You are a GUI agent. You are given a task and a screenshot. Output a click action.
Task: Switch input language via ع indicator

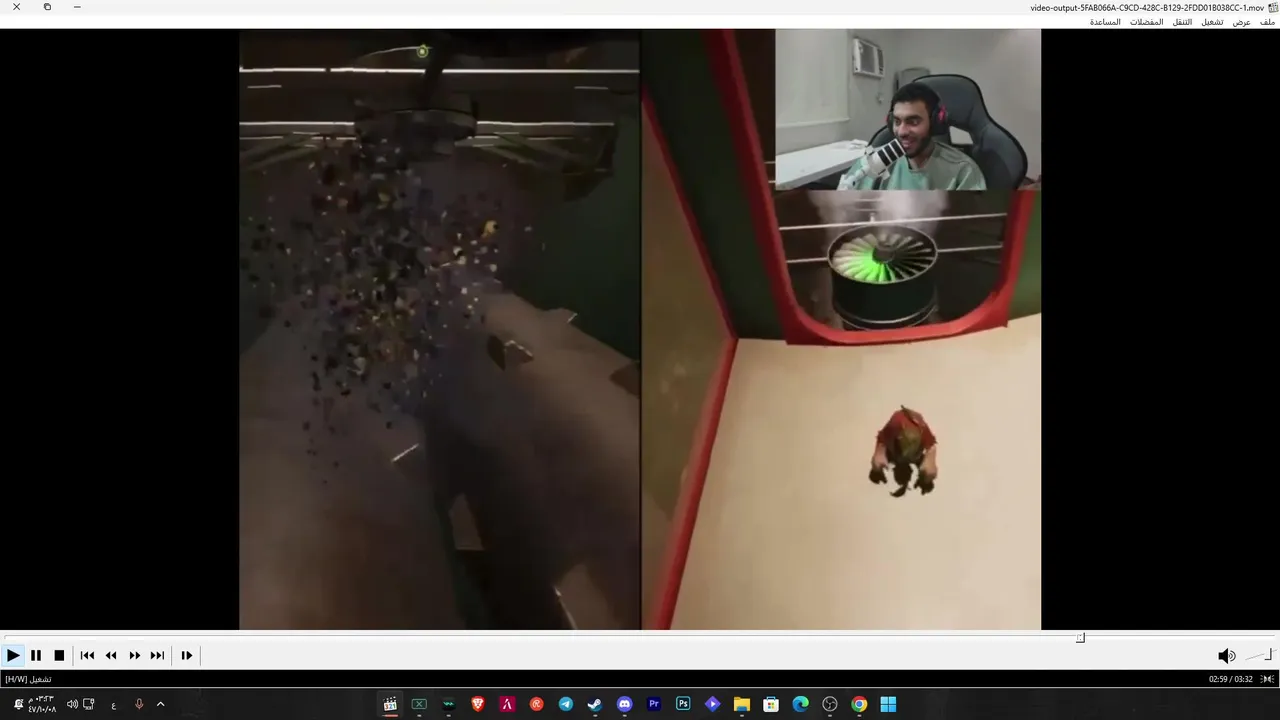click(114, 705)
